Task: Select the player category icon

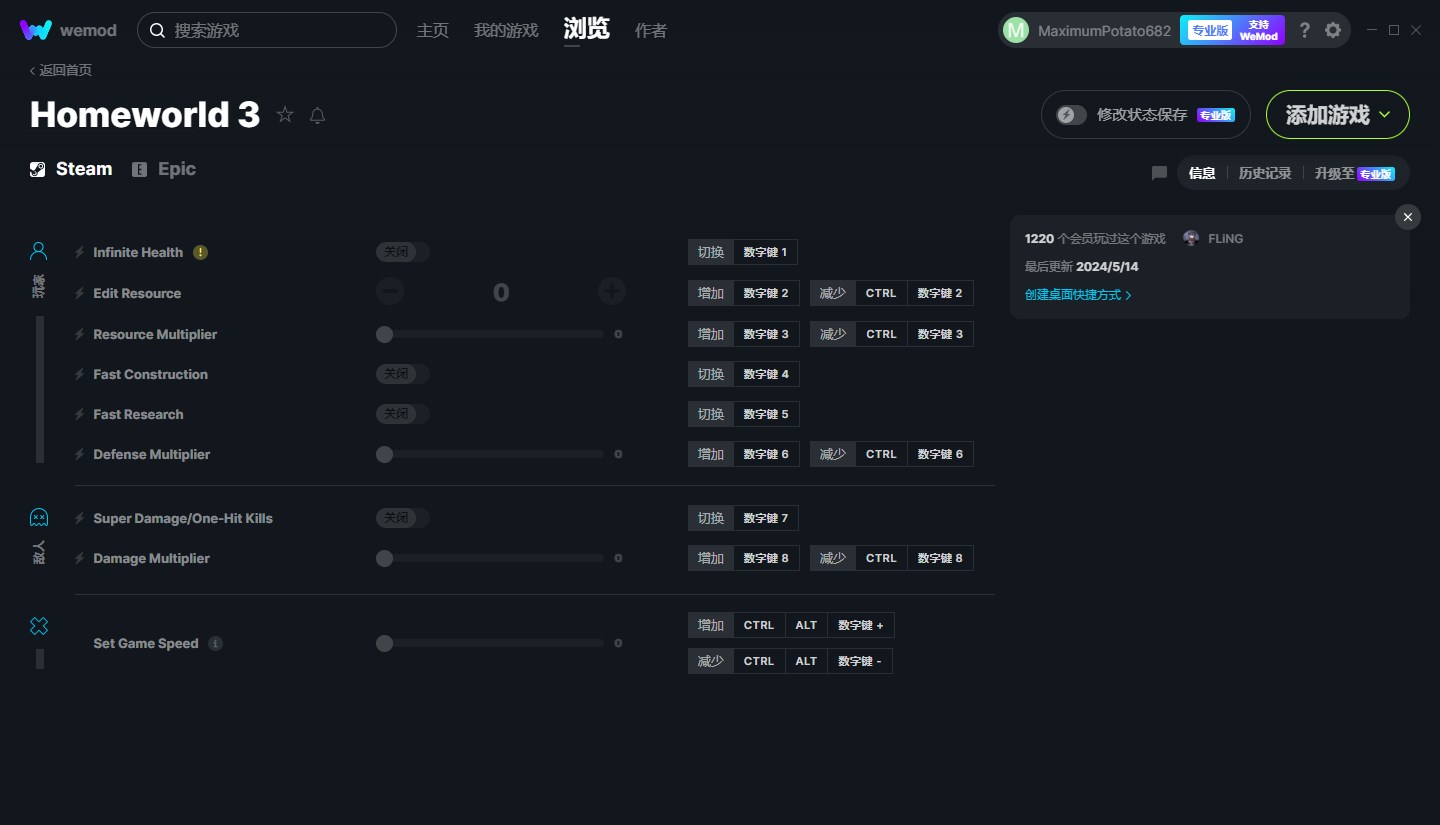Action: (x=38, y=250)
